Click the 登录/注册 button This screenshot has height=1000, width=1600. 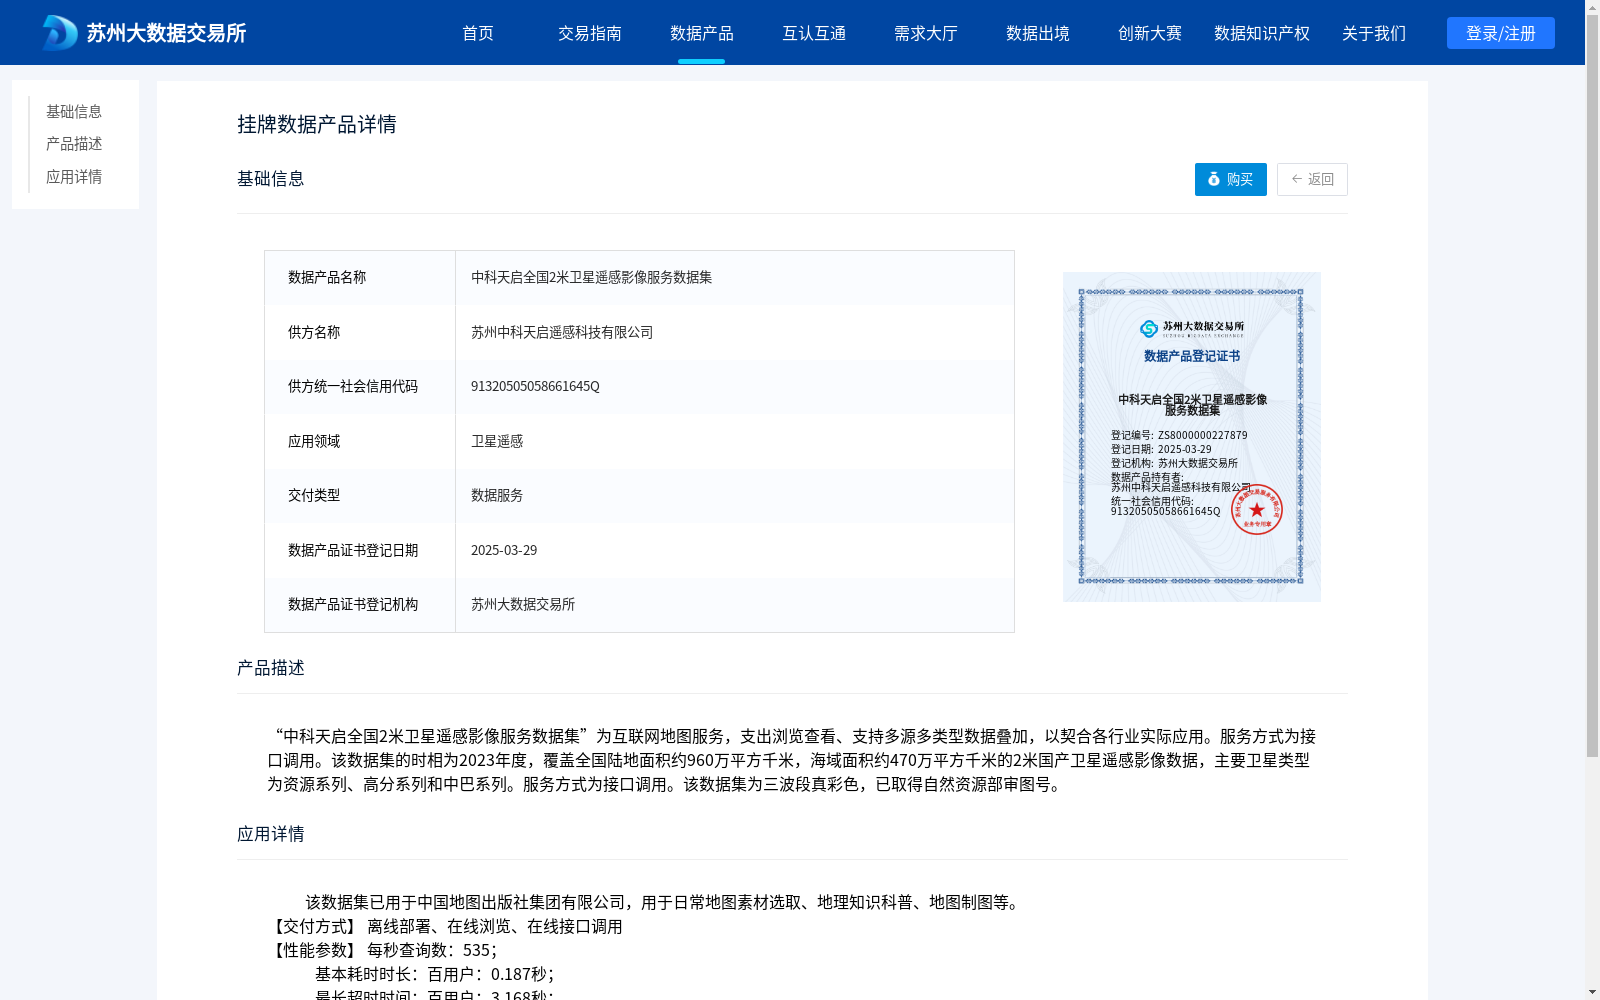[1500, 32]
